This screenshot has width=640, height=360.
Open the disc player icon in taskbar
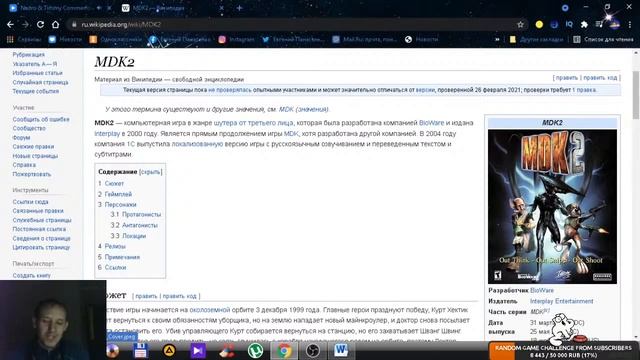click(112, 351)
